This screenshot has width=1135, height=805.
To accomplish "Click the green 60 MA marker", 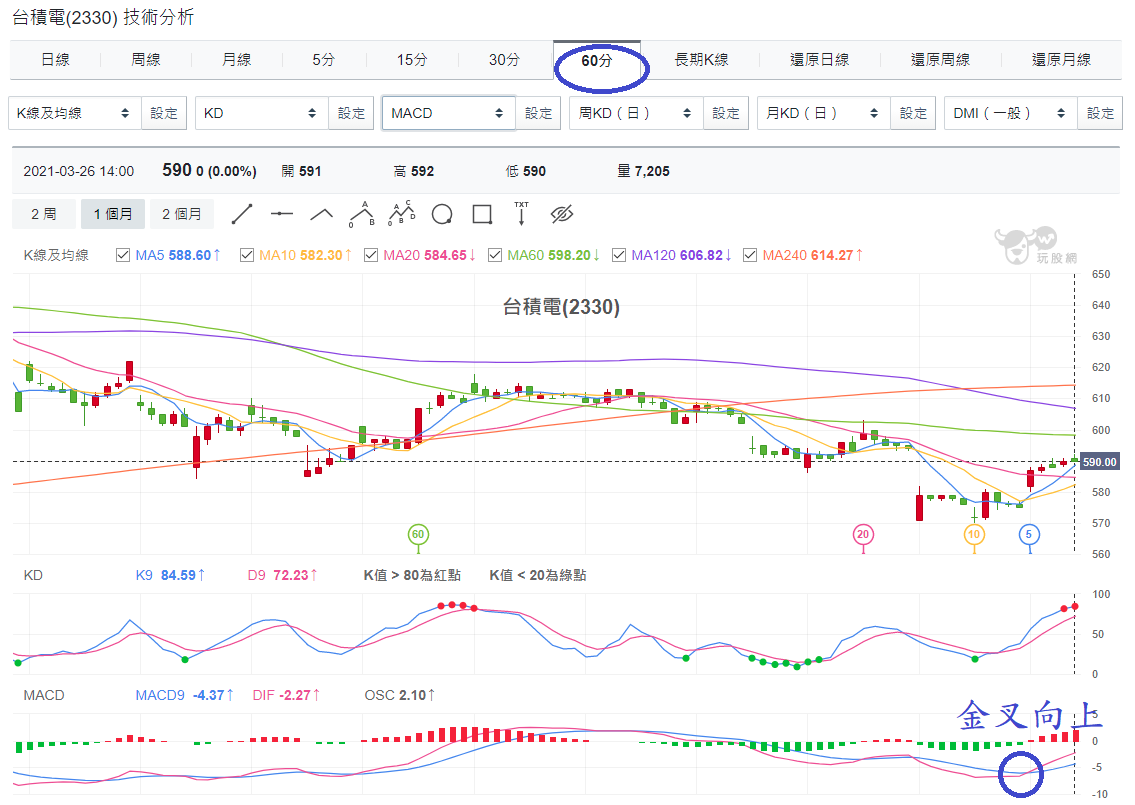I will pyautogui.click(x=418, y=534).
